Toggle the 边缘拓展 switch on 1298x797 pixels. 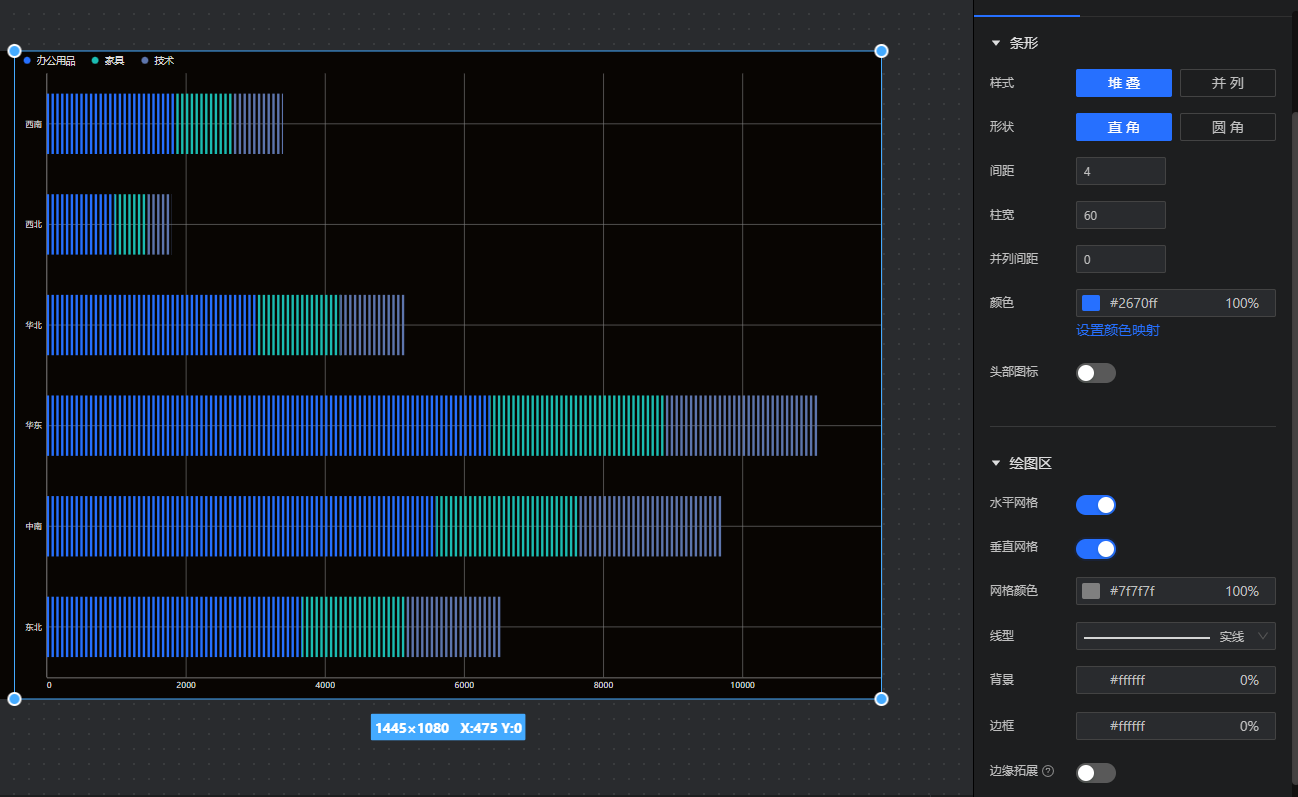click(x=1095, y=772)
